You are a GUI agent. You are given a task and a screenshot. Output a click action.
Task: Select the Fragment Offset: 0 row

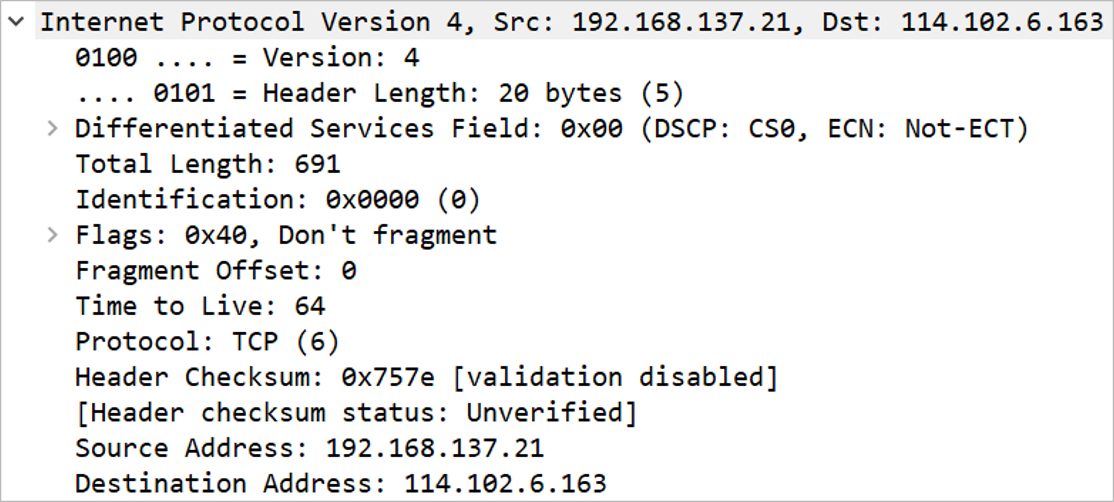[x=557, y=271]
